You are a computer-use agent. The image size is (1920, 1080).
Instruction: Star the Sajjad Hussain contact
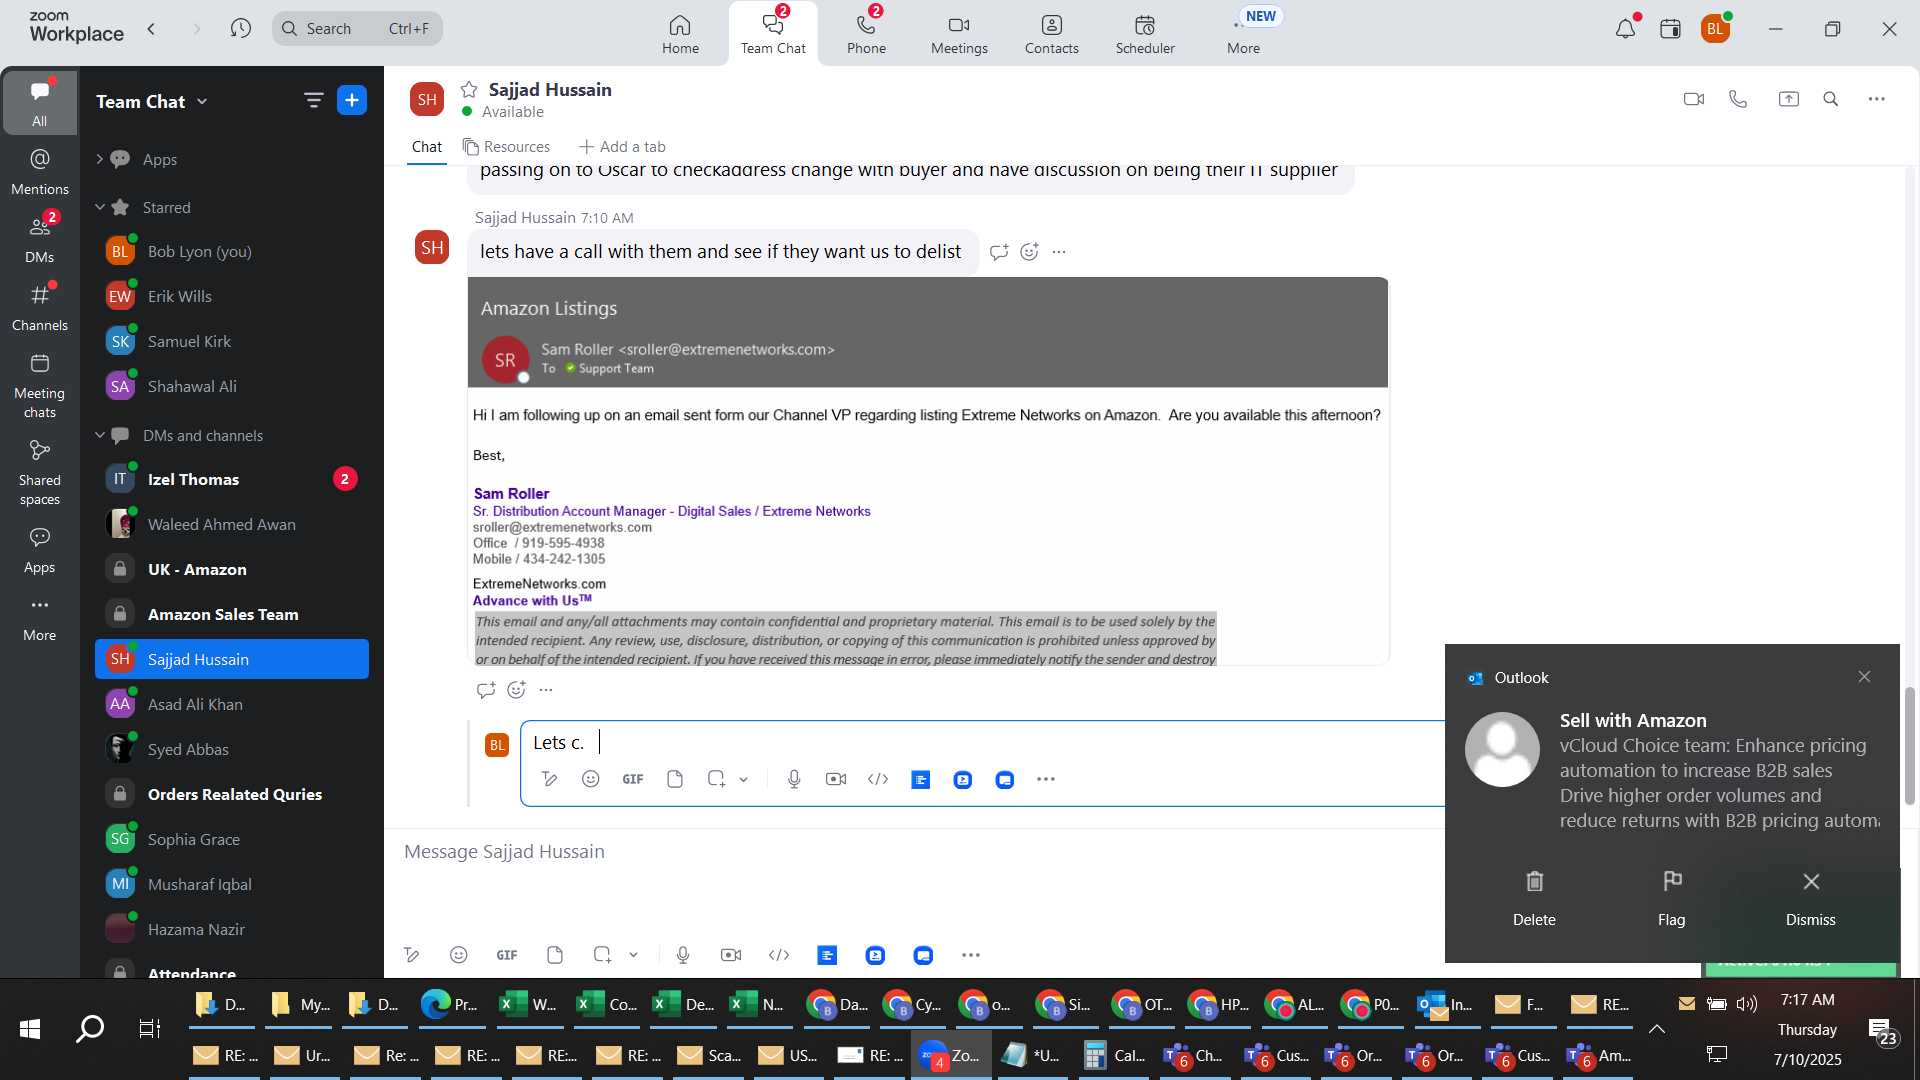469,89
